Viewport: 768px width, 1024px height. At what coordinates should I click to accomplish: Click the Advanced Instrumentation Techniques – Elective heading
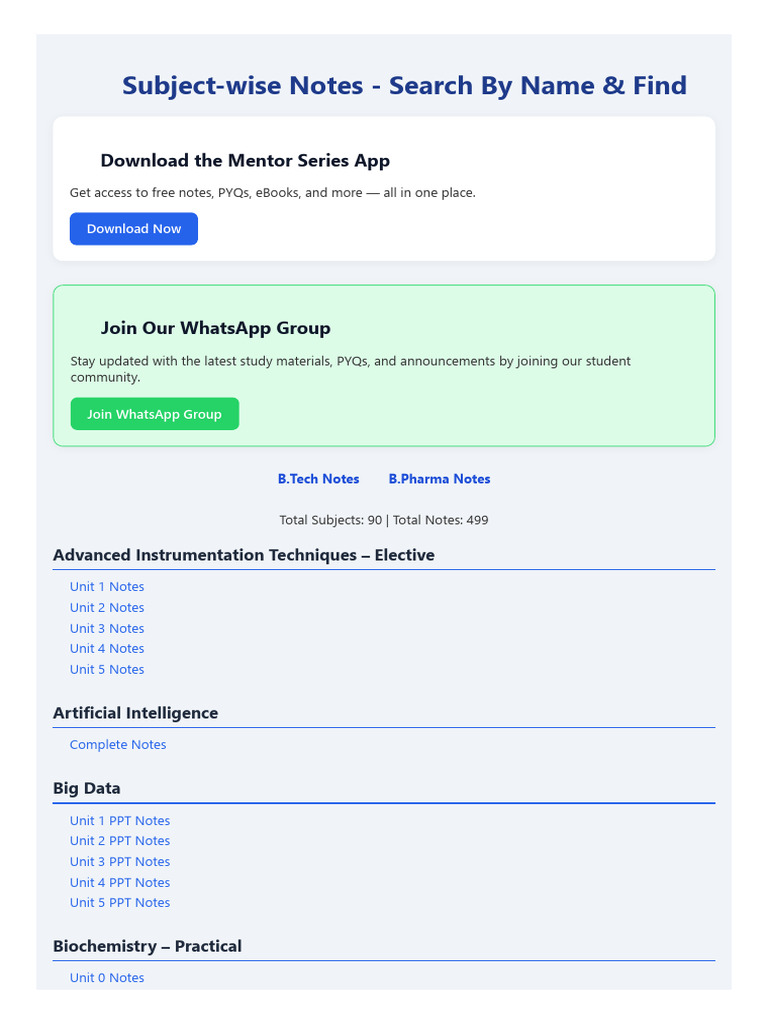244,555
